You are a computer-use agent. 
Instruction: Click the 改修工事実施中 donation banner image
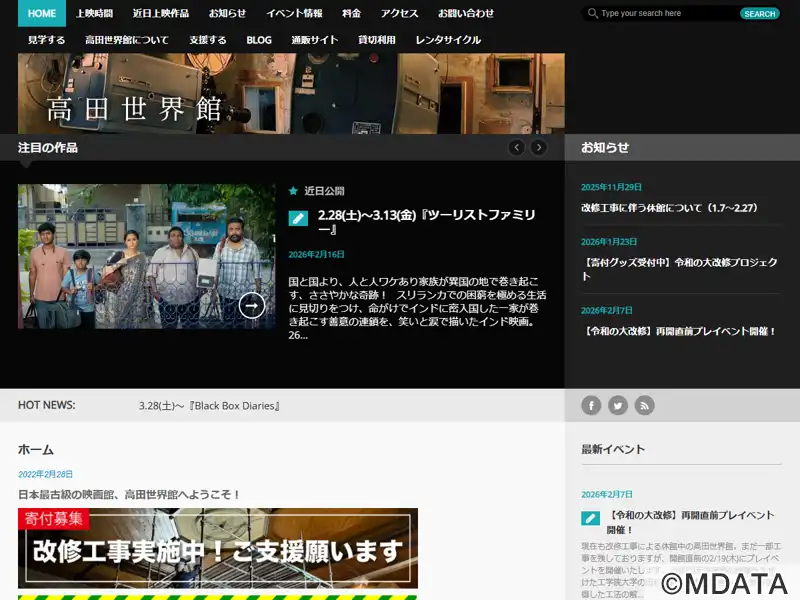tap(218, 548)
